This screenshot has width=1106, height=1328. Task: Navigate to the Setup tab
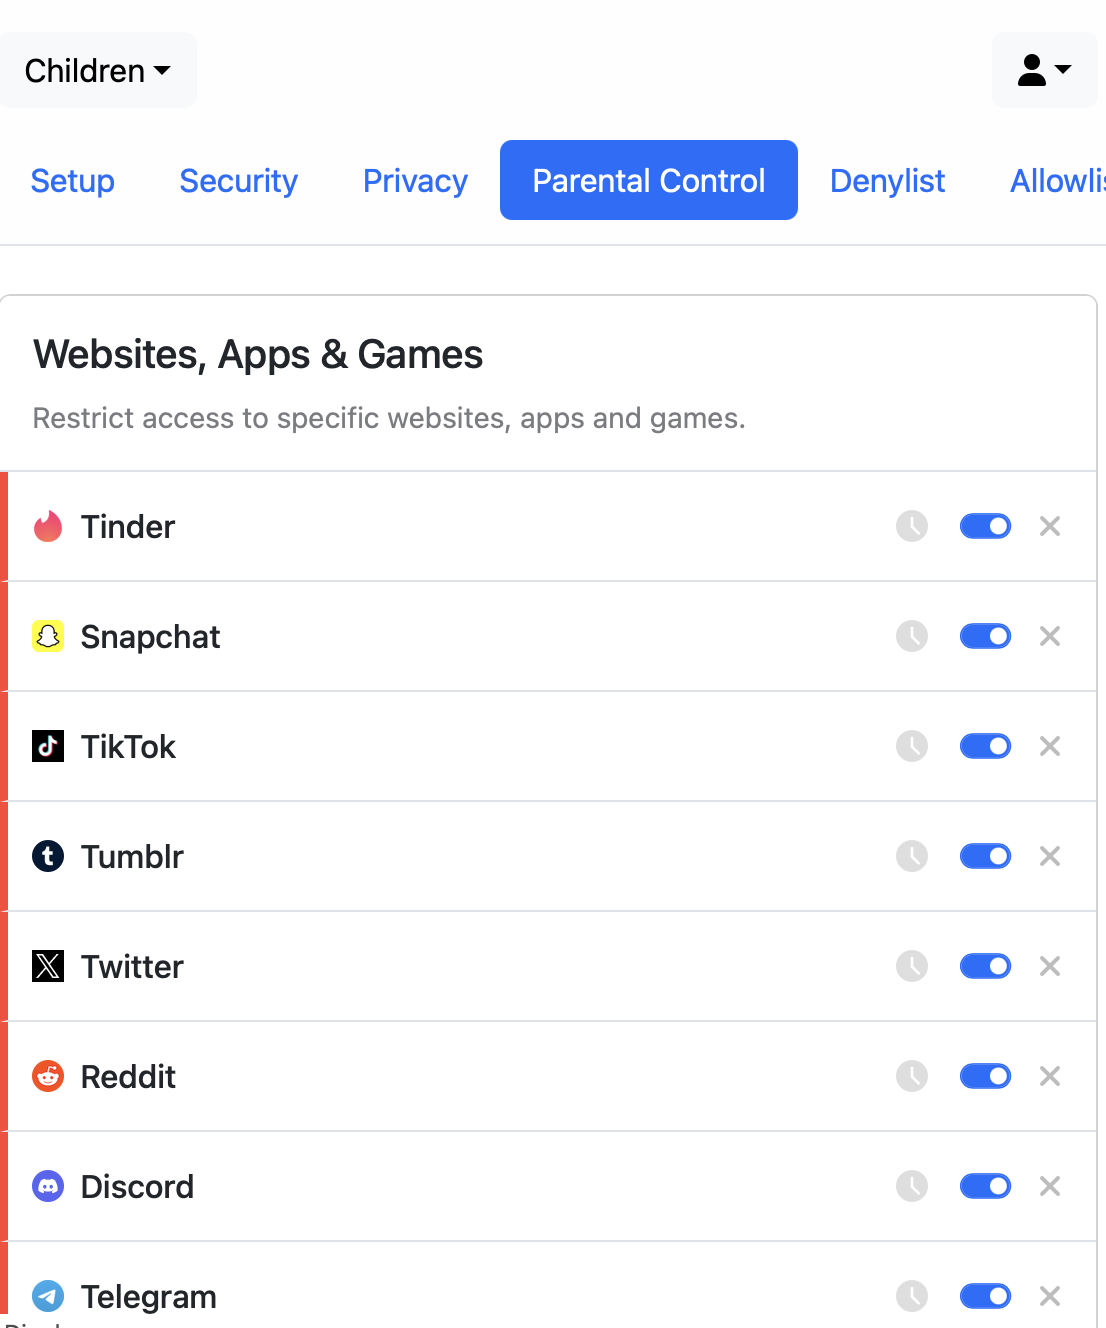[72, 181]
